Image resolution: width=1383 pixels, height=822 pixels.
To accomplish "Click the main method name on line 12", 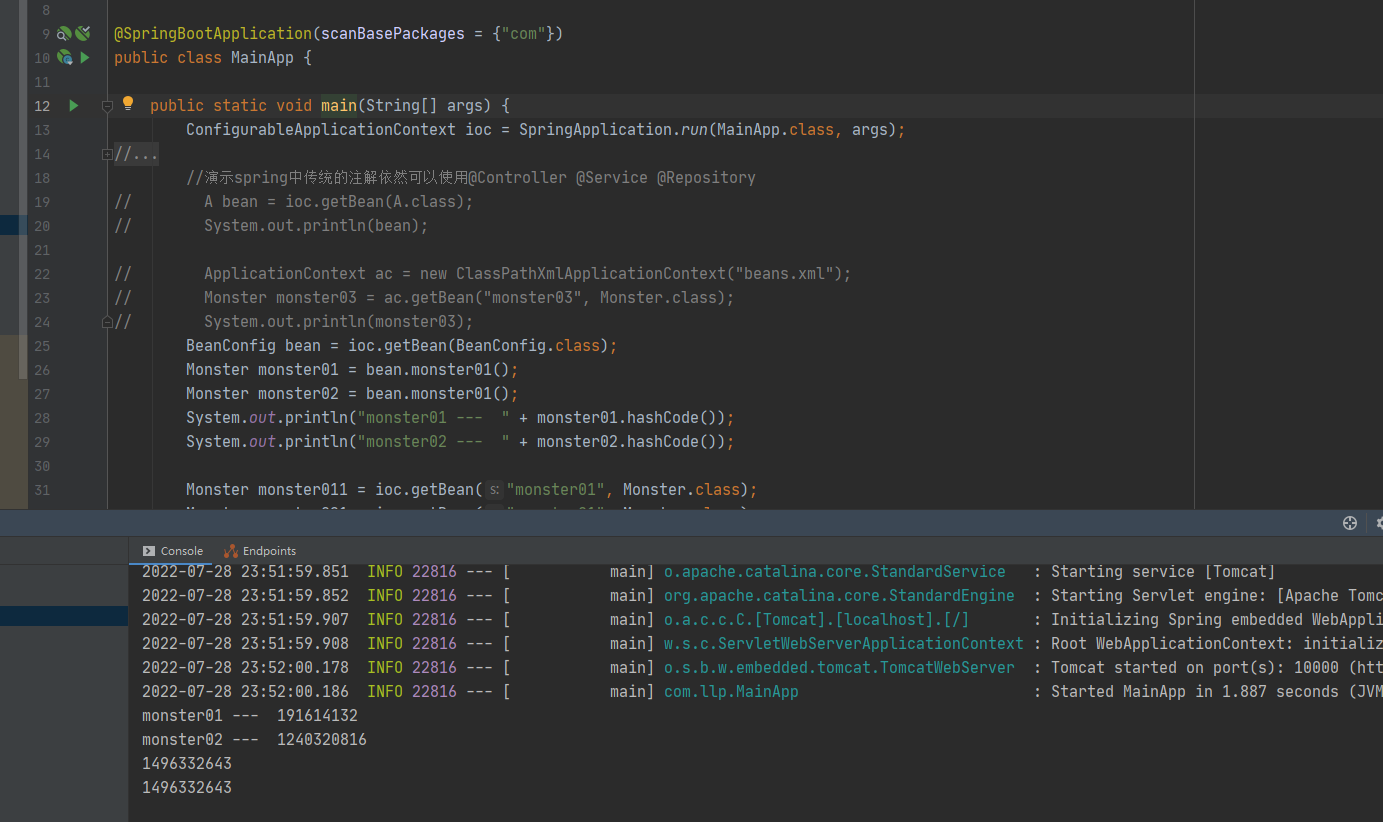I will tap(339, 106).
